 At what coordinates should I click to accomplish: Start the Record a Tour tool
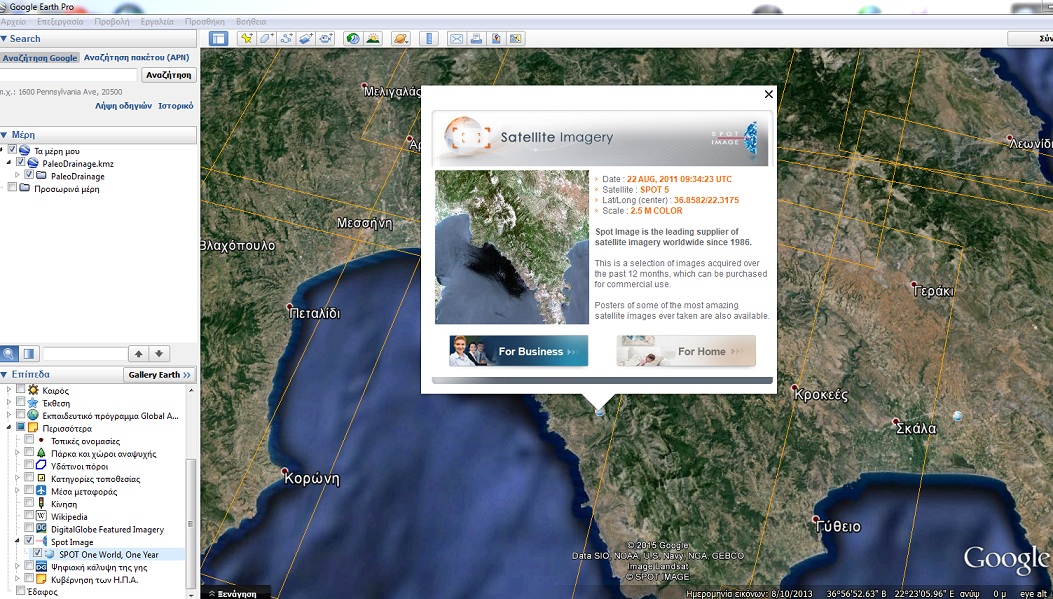coord(326,38)
